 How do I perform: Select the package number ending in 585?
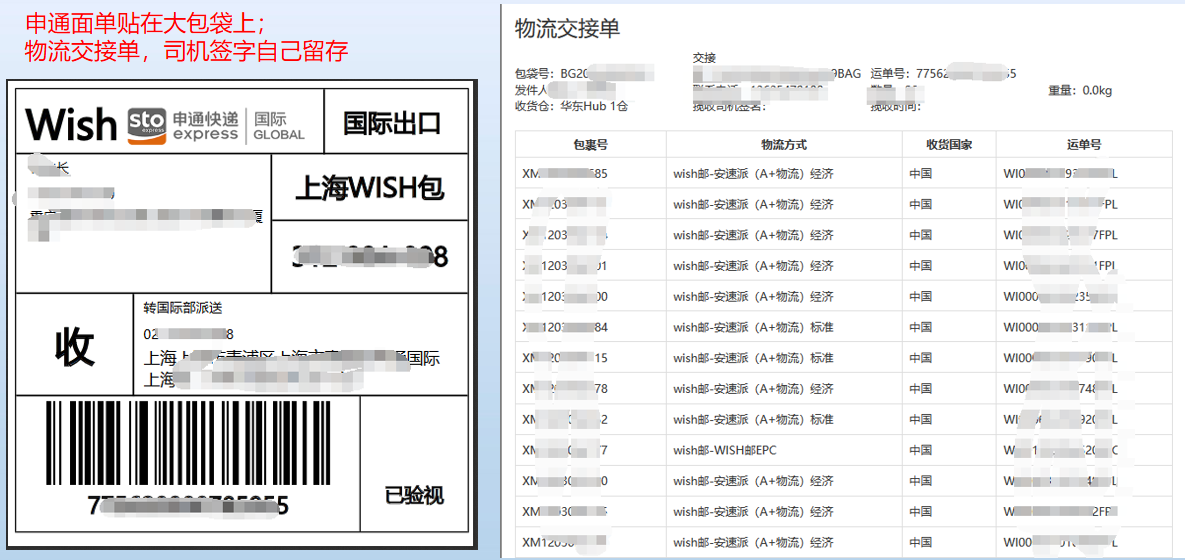click(565, 173)
